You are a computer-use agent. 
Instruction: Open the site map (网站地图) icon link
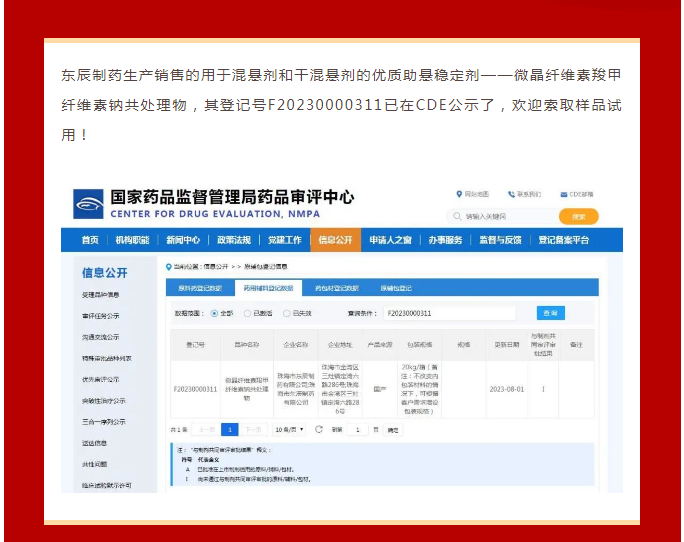458,194
